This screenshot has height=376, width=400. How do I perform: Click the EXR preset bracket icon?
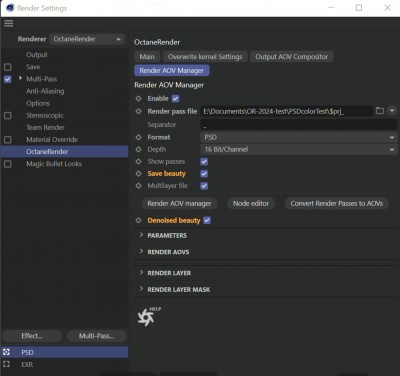[6, 364]
